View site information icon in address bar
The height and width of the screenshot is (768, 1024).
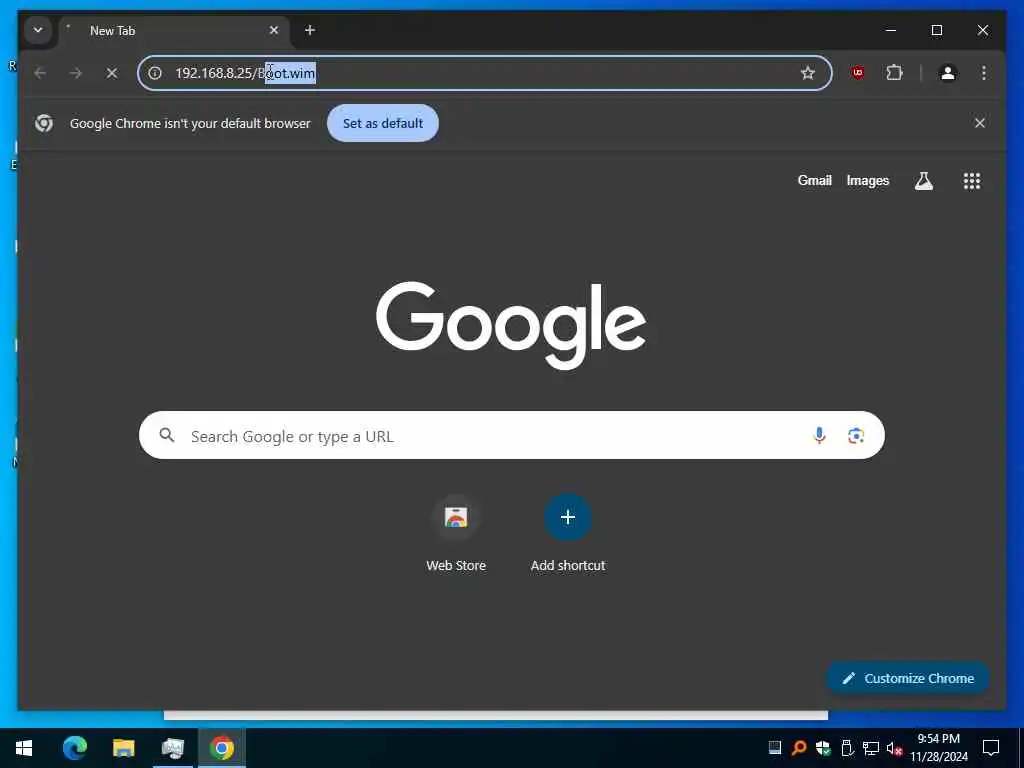point(155,73)
